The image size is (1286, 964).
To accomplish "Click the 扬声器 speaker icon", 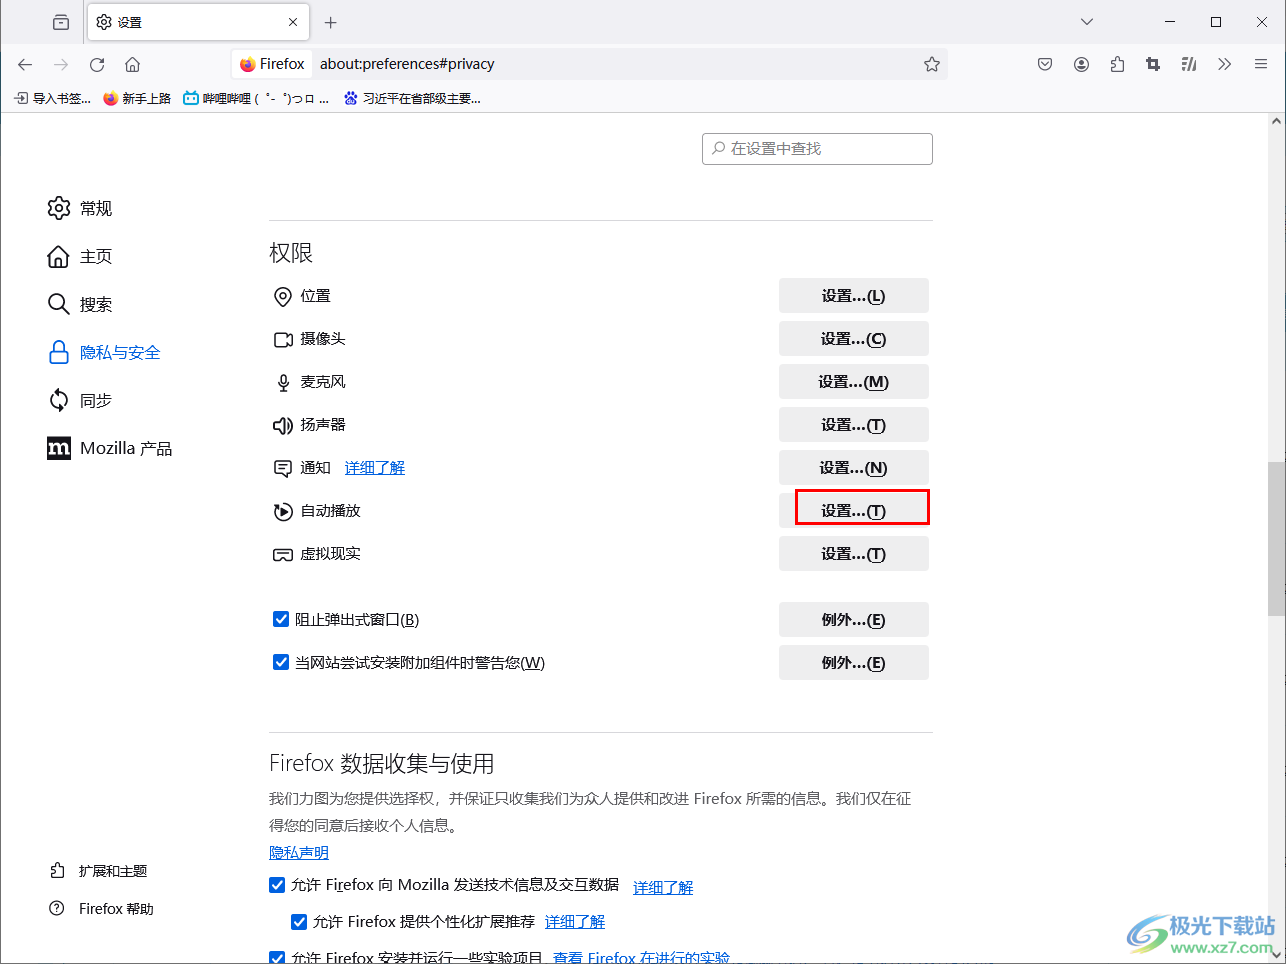I will pyautogui.click(x=283, y=426).
